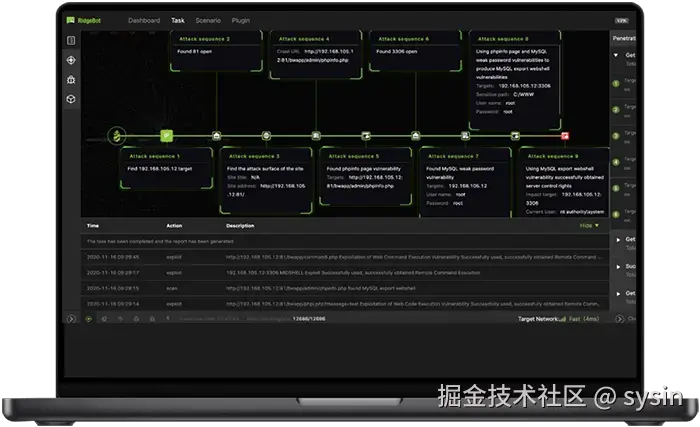Expand the collapsed Get section directly below Suc

coord(618,294)
